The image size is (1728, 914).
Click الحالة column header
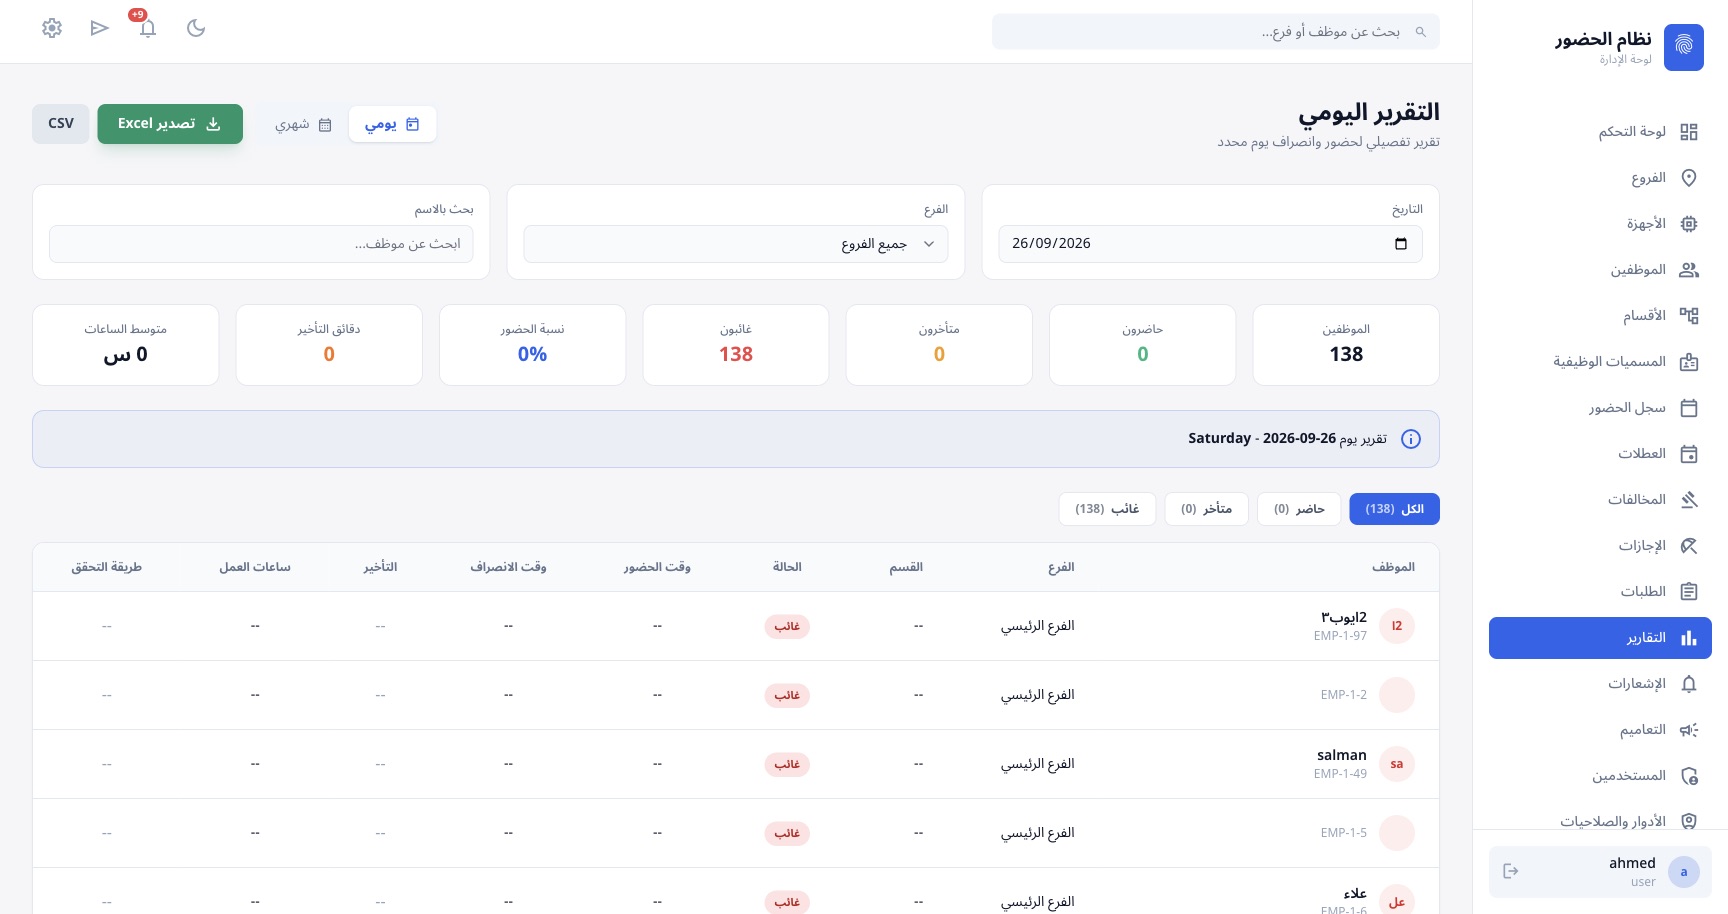pos(787,567)
